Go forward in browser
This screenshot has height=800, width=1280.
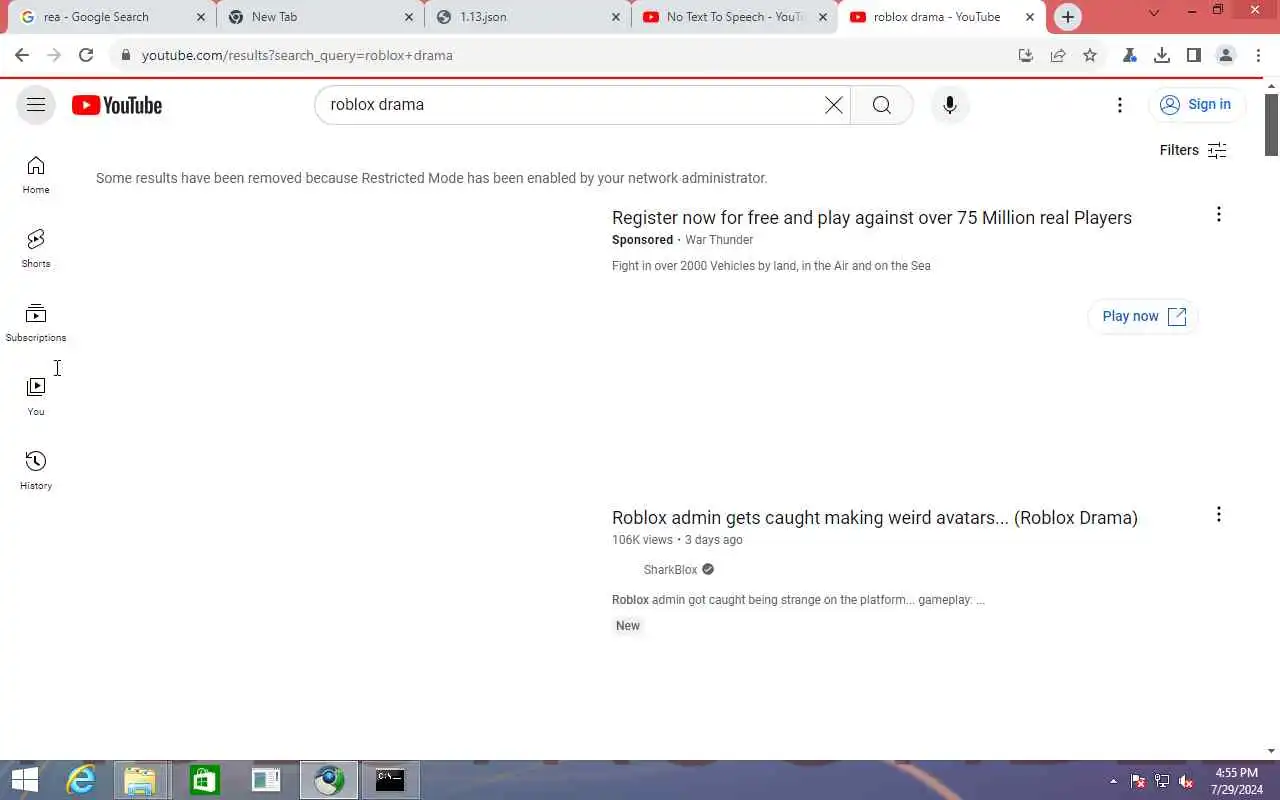tap(54, 55)
